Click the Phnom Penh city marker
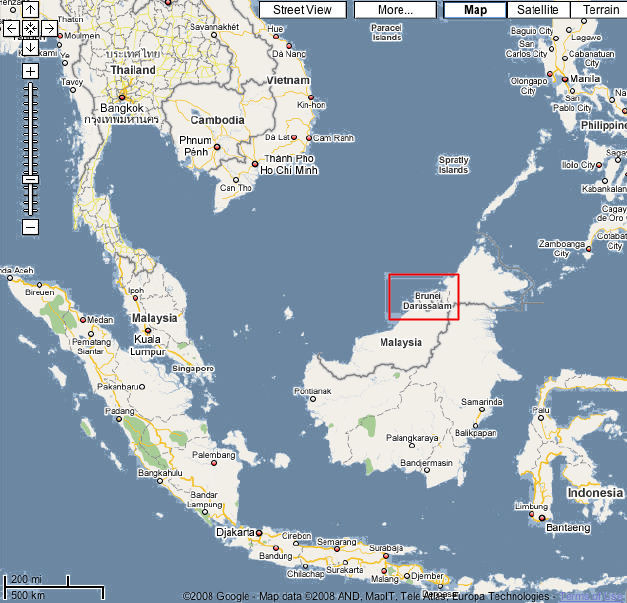Viewport: 627px width, 603px height. (x=216, y=146)
